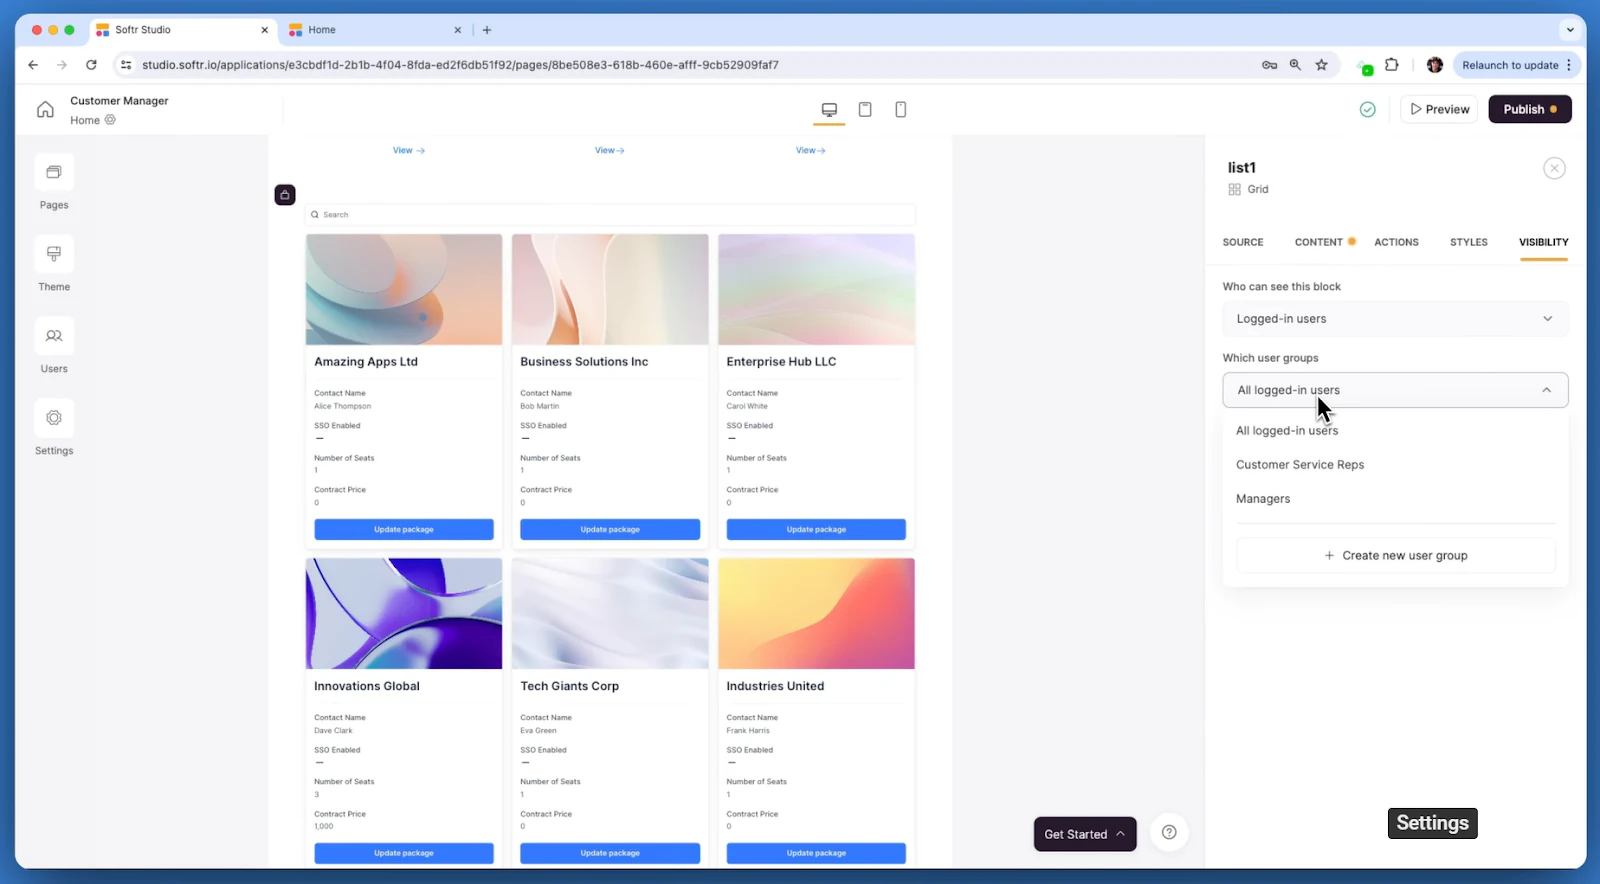Viewport: 1600px width, 884px height.
Task: Expand the Get Started widget
Action: pyautogui.click(x=1085, y=834)
